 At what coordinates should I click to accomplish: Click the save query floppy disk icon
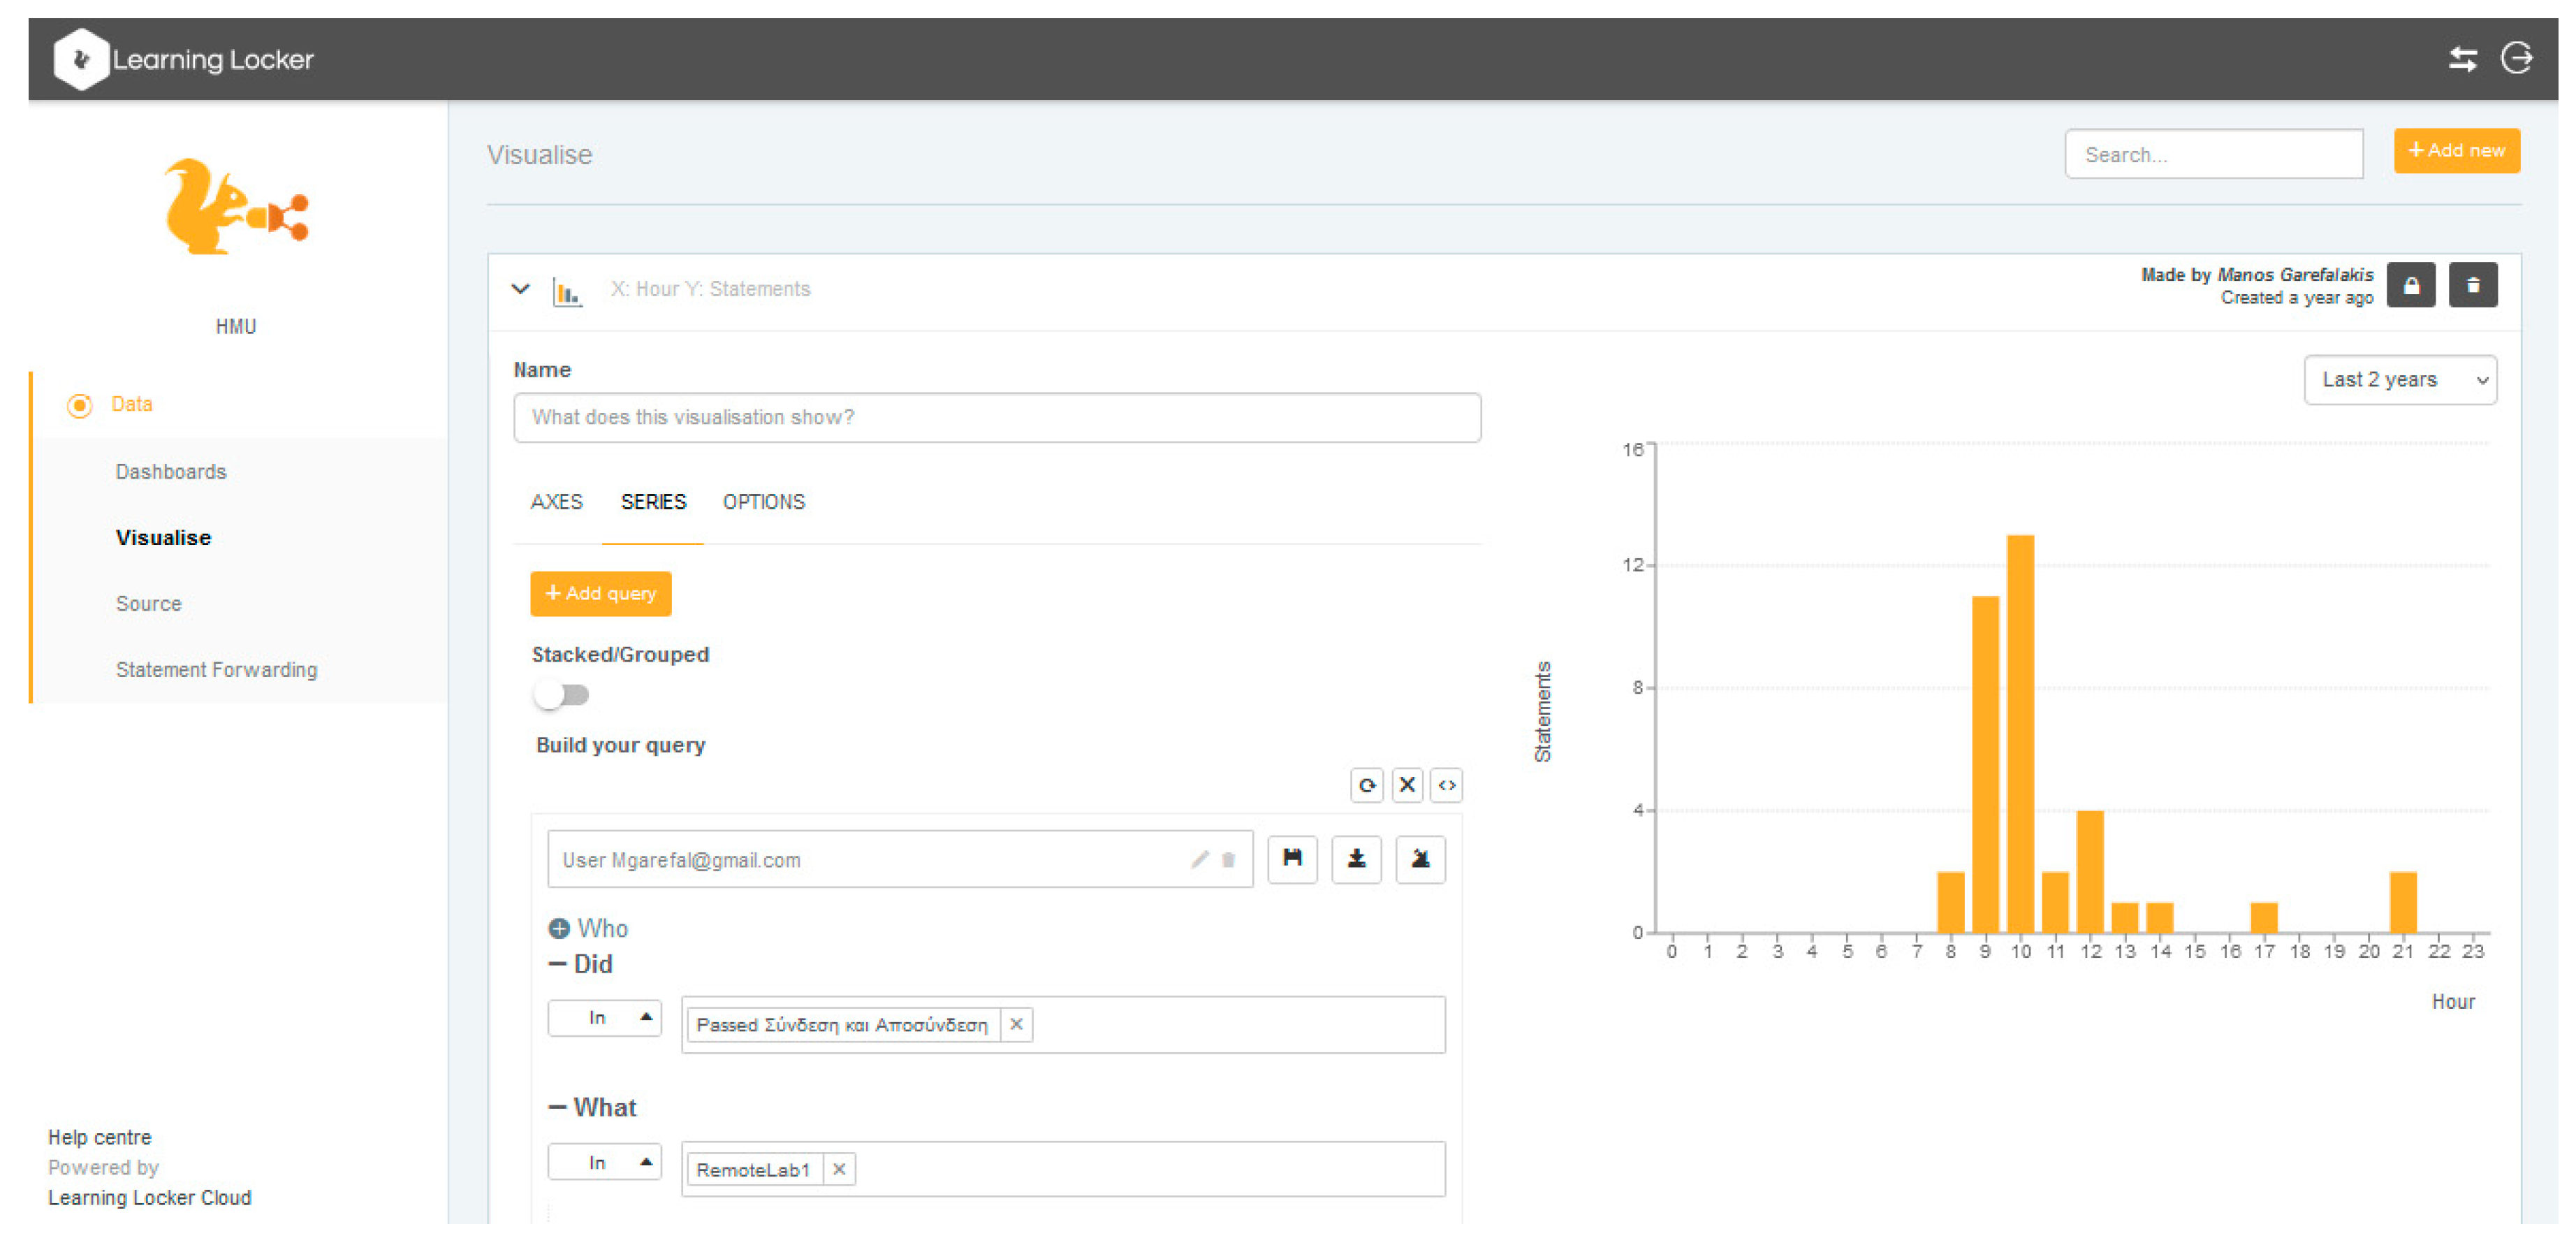(x=1292, y=859)
